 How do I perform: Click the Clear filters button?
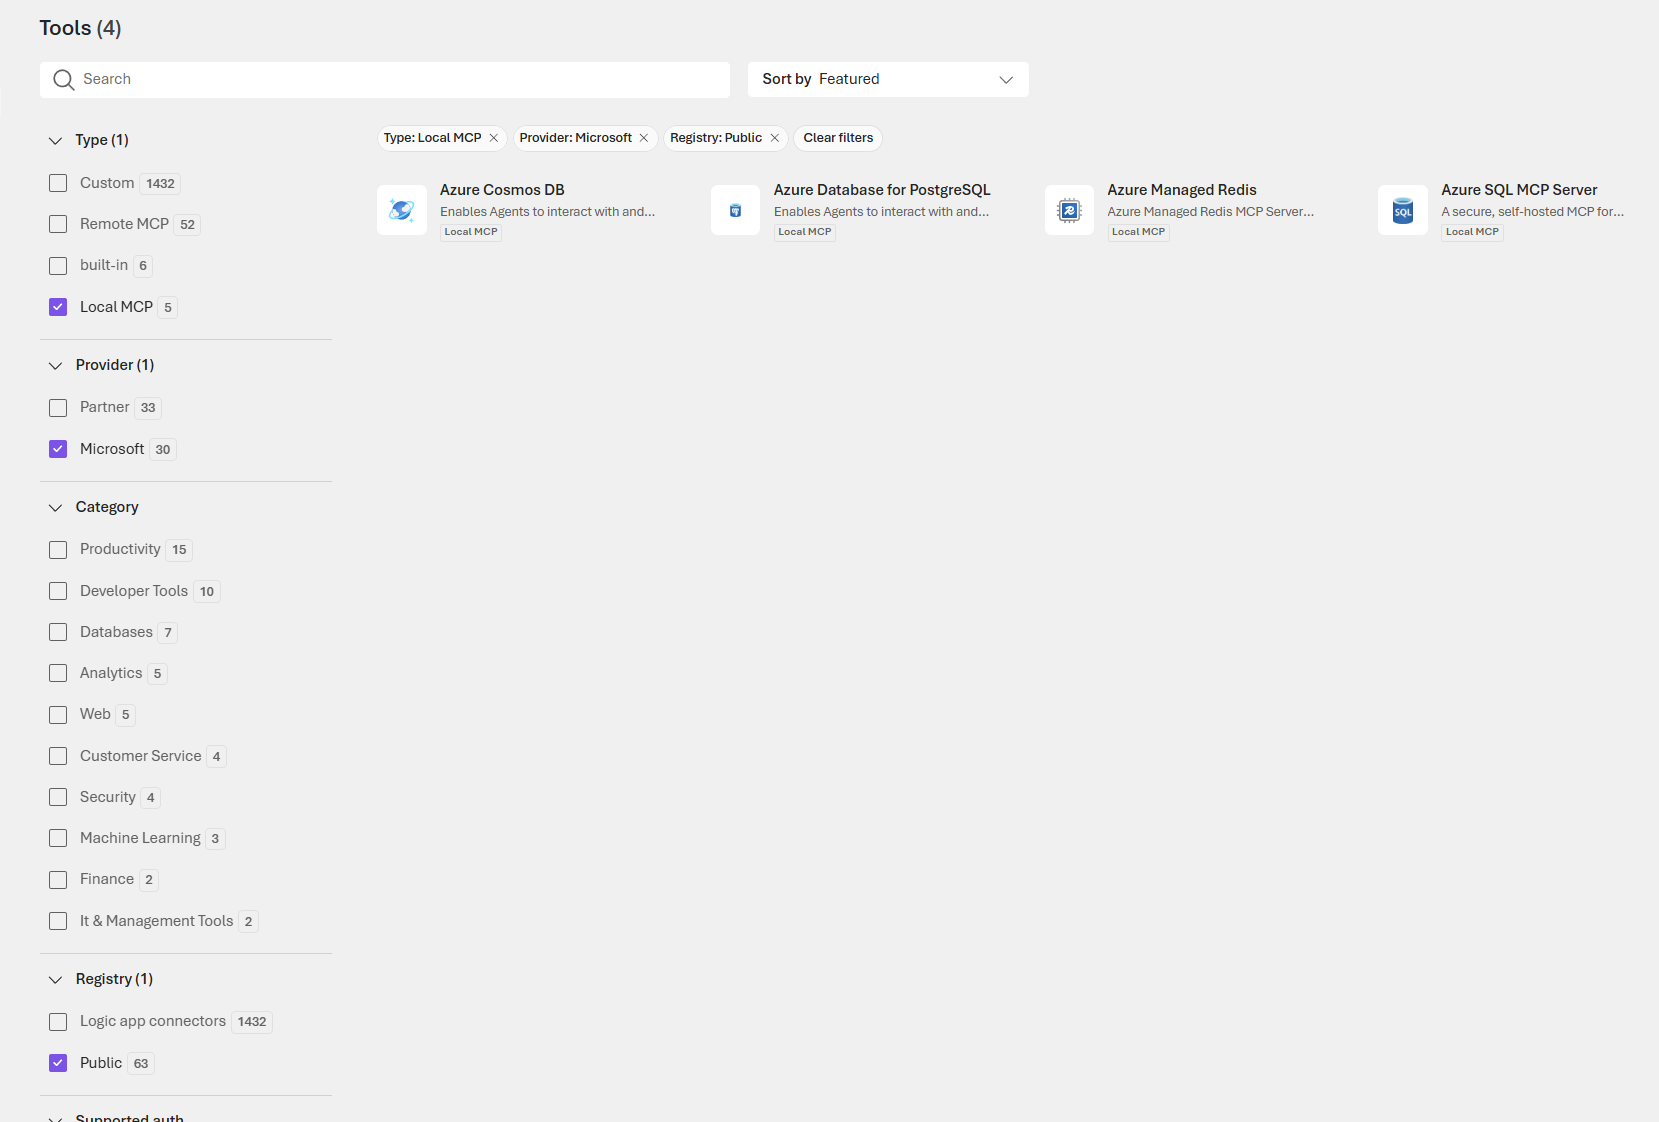[838, 138]
